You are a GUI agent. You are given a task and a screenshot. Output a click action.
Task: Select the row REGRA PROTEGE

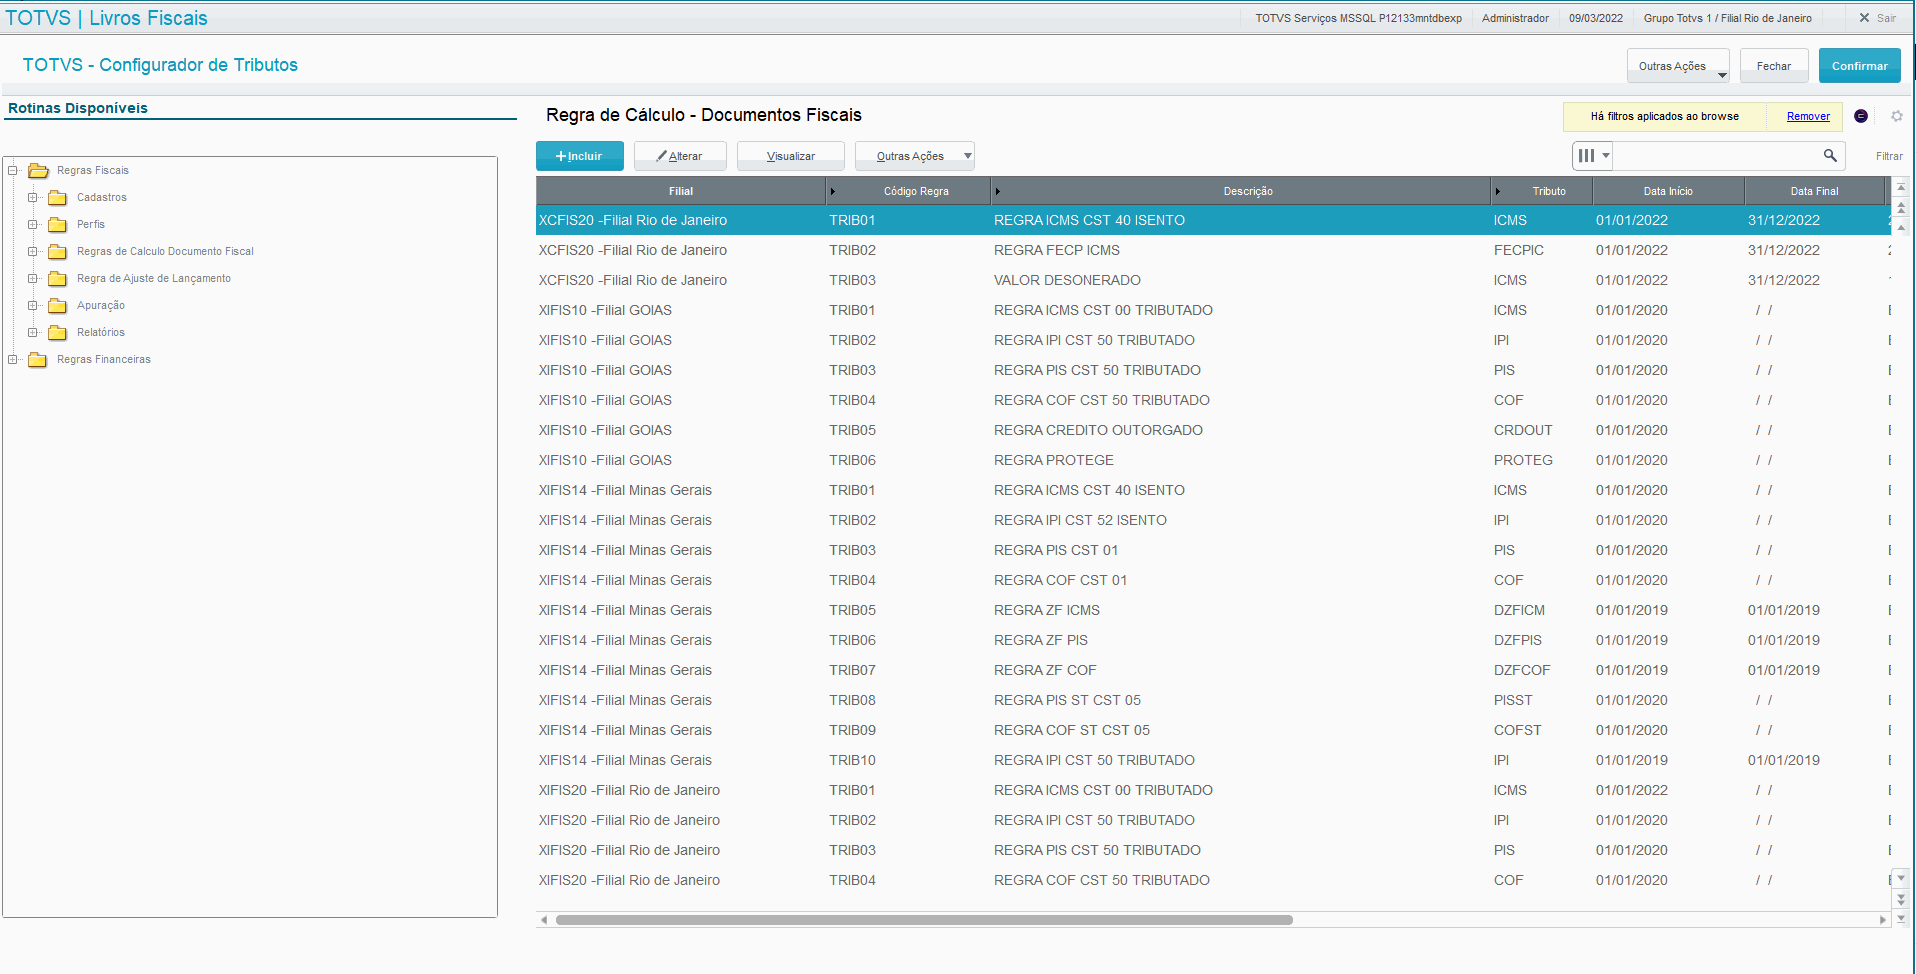pos(1213,460)
